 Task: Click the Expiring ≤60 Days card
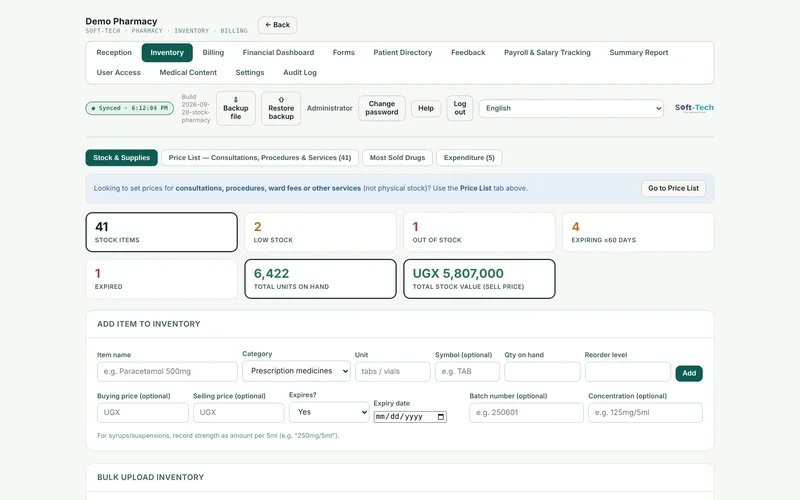tap(638, 232)
